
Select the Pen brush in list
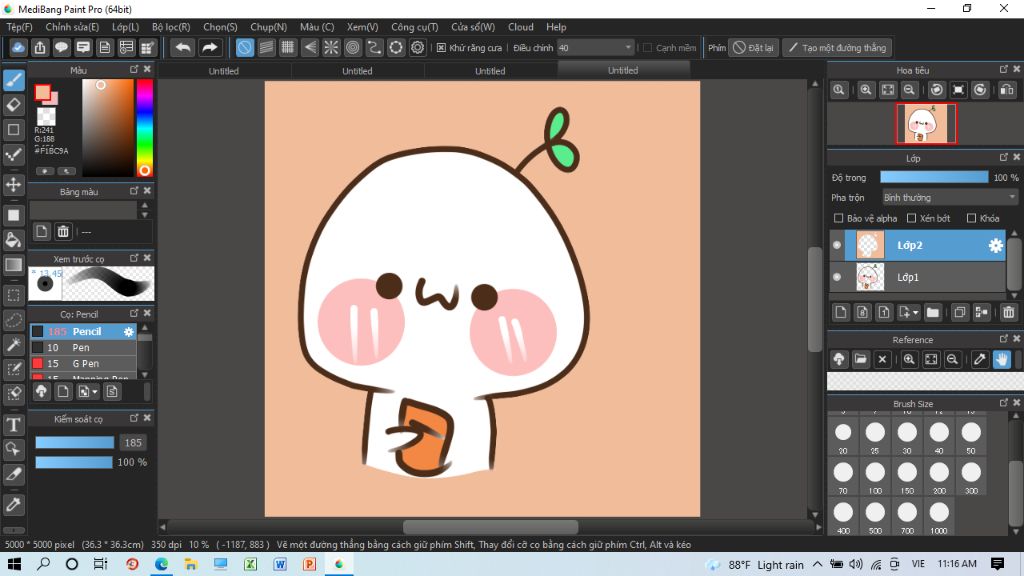[x=83, y=347]
